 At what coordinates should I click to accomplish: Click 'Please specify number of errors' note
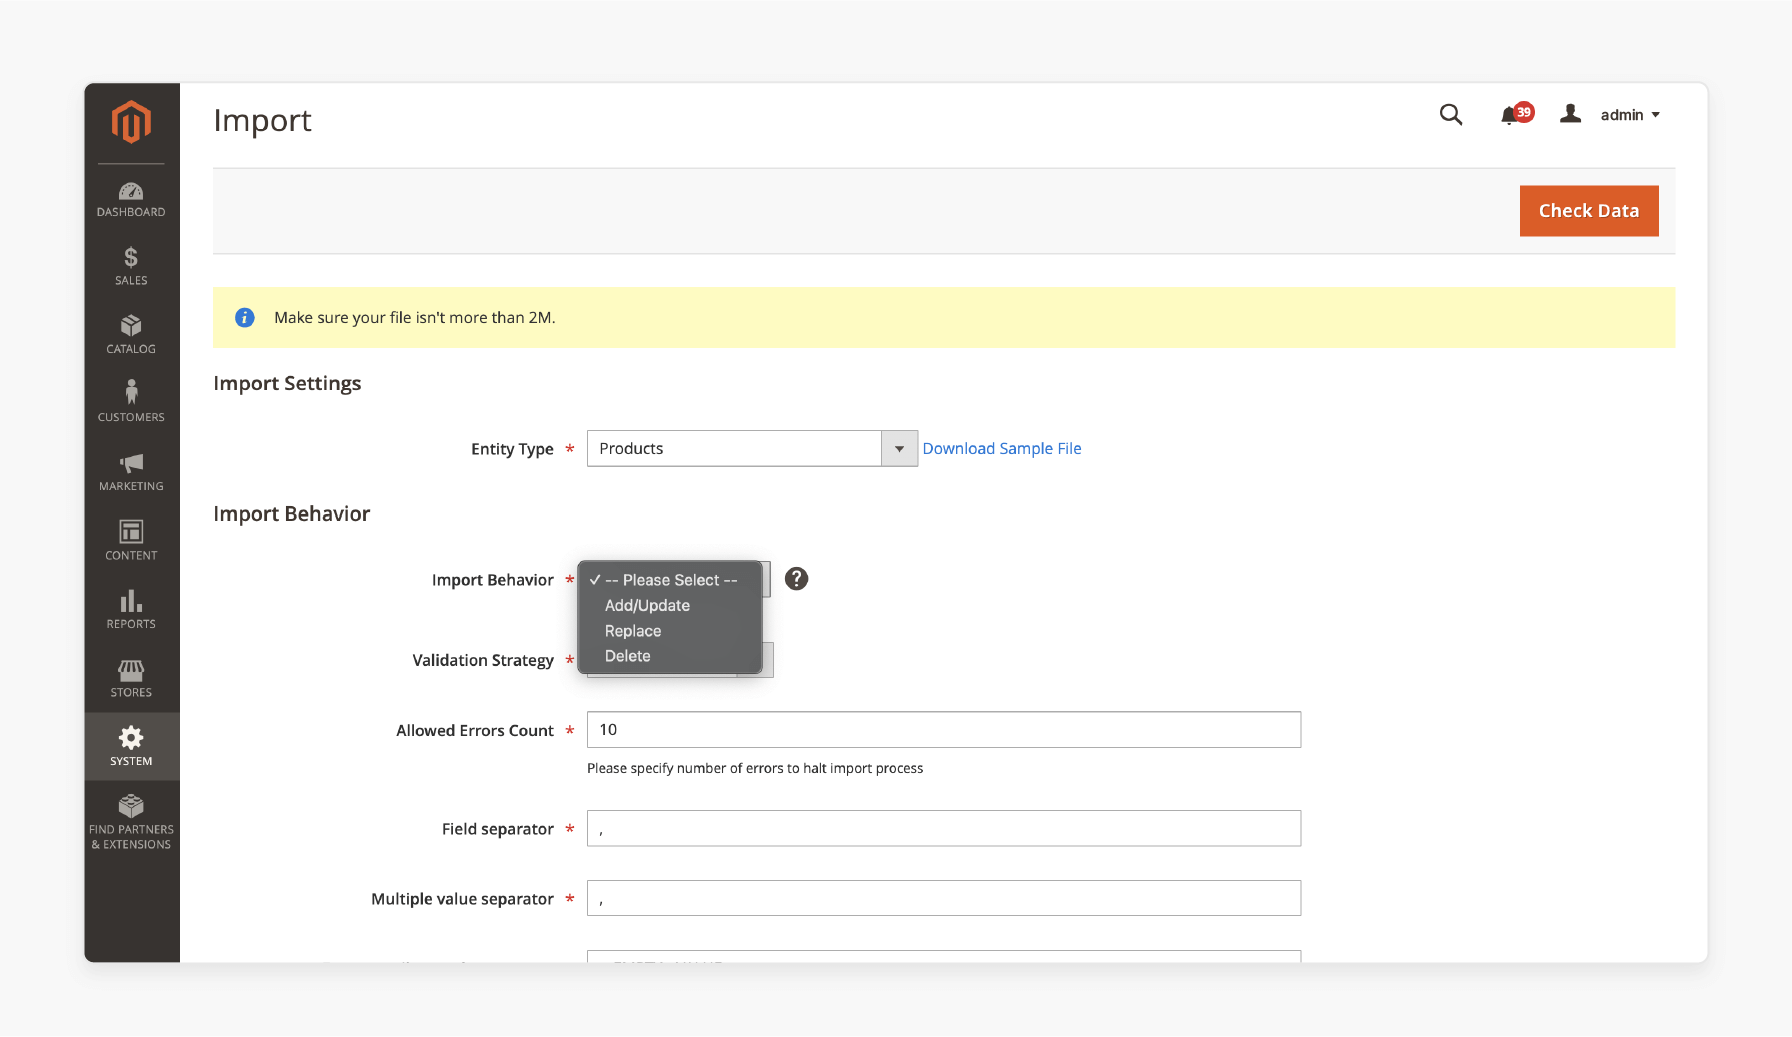point(755,768)
